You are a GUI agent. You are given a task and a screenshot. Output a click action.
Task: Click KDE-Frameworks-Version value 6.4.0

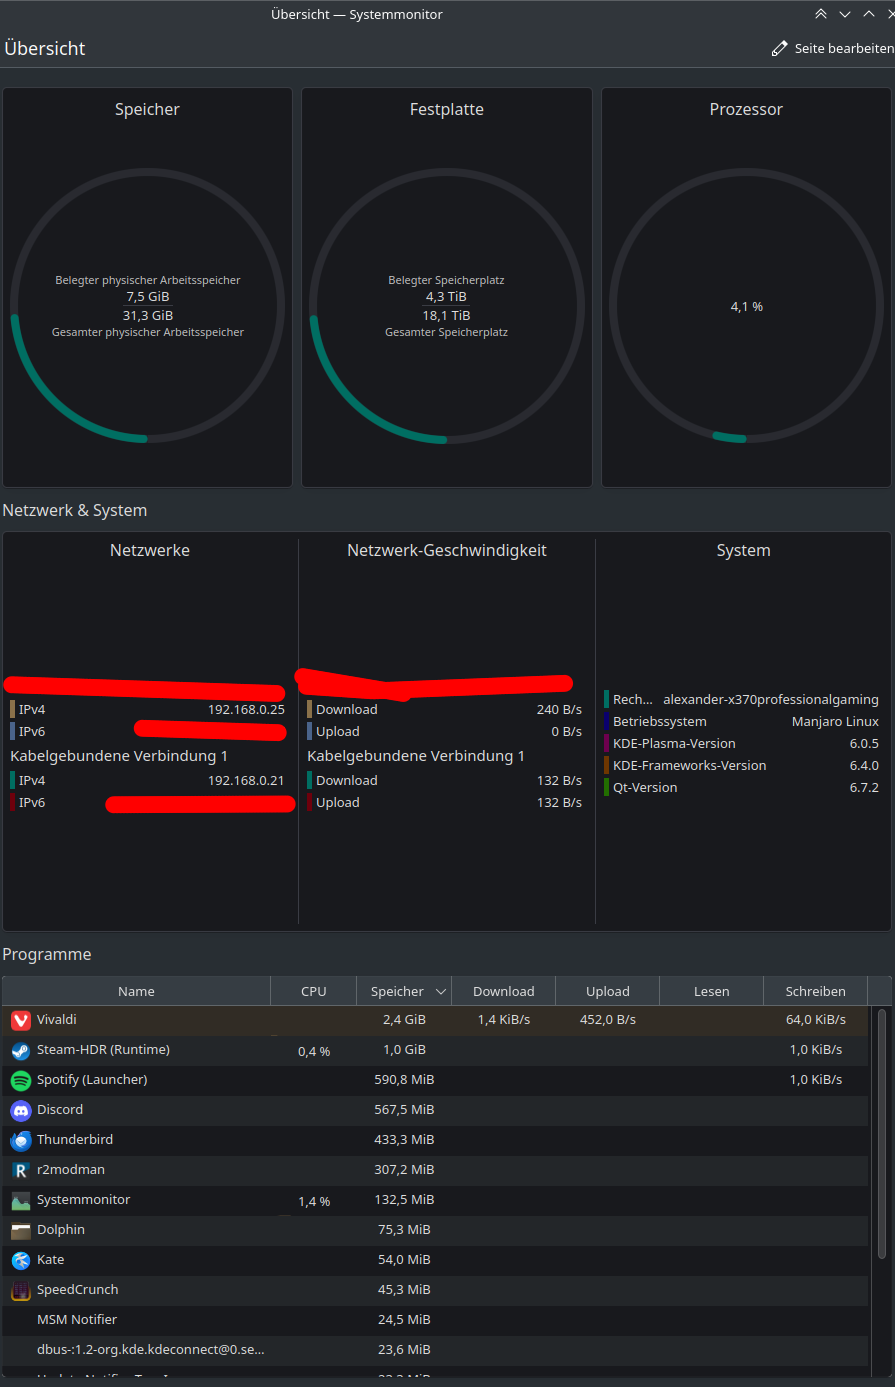click(864, 765)
